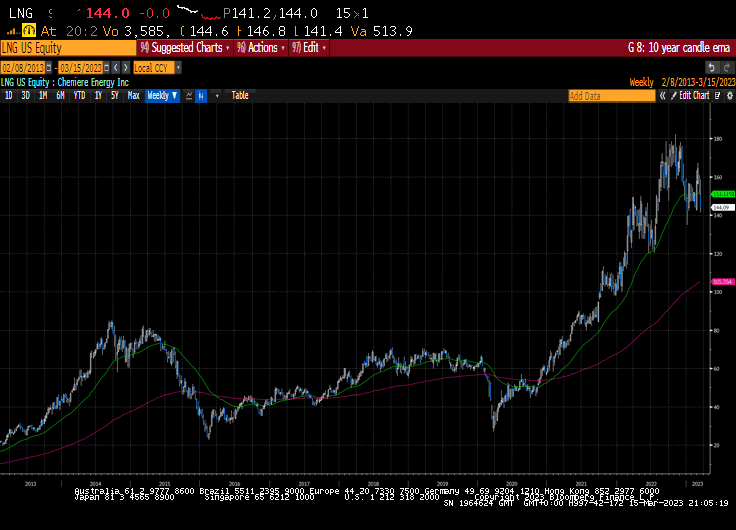Expand the Local CCY currency dropdown
The image size is (736, 530).
point(178,68)
